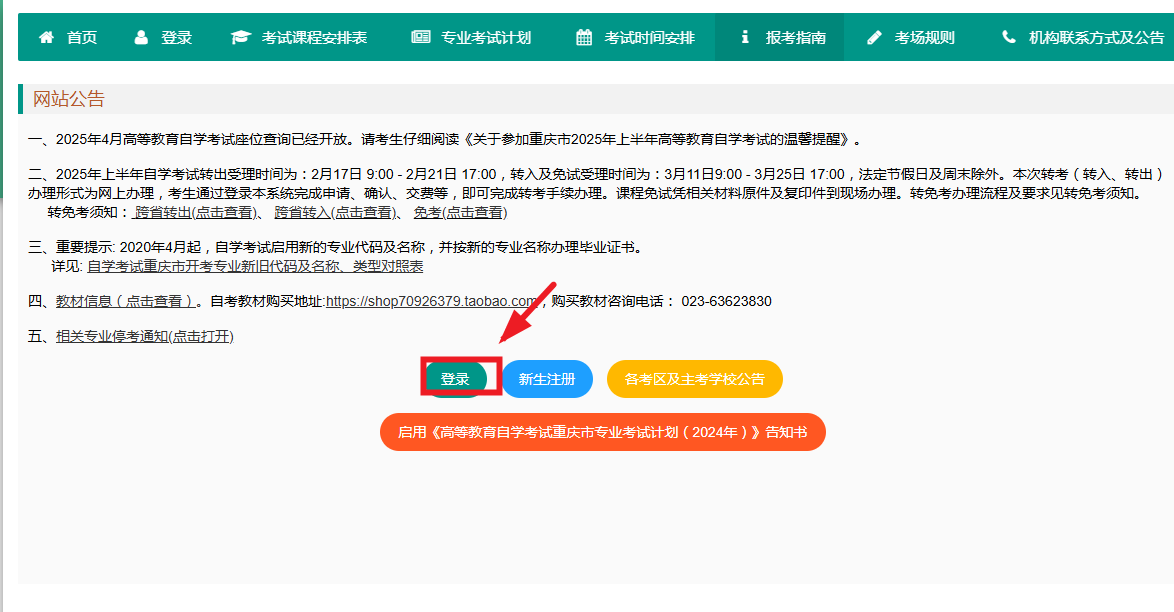
Task: Click the newspaper icon for 专业考试计划
Action: 420,38
